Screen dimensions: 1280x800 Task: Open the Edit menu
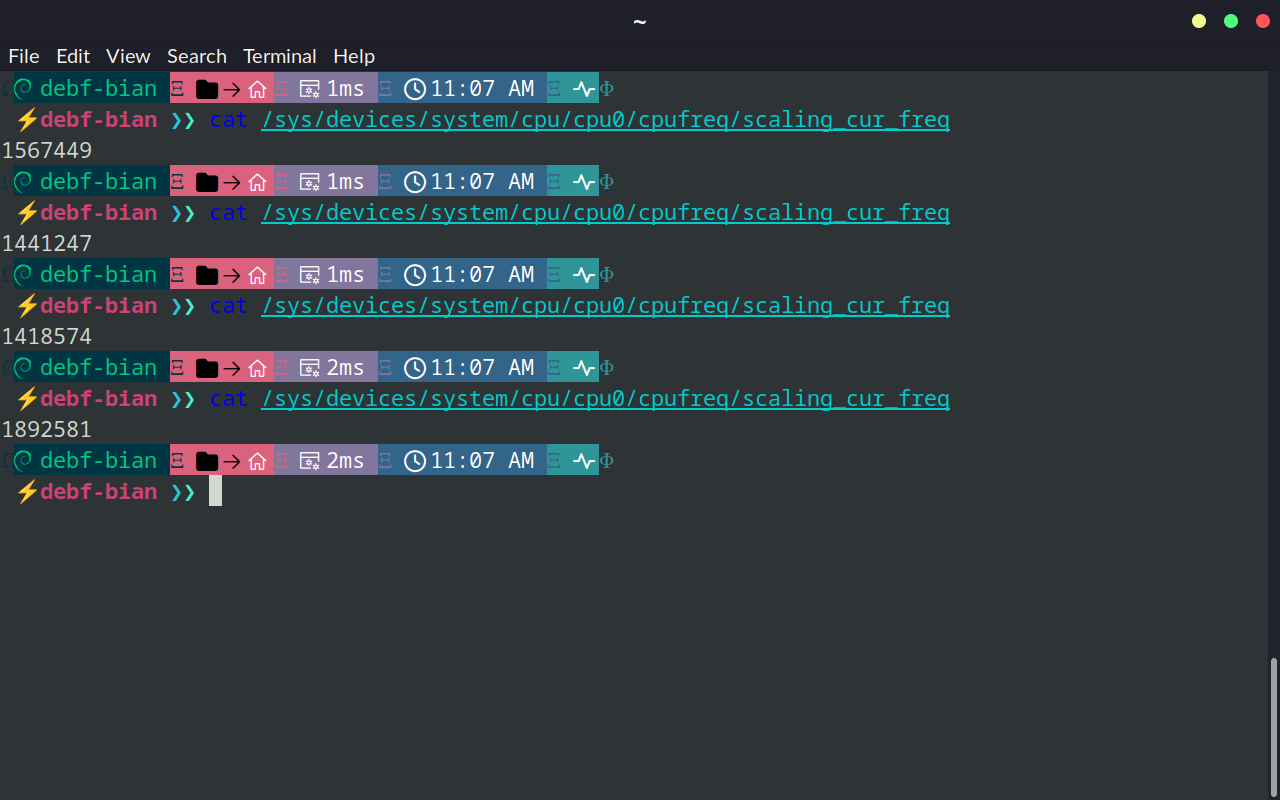pos(73,56)
